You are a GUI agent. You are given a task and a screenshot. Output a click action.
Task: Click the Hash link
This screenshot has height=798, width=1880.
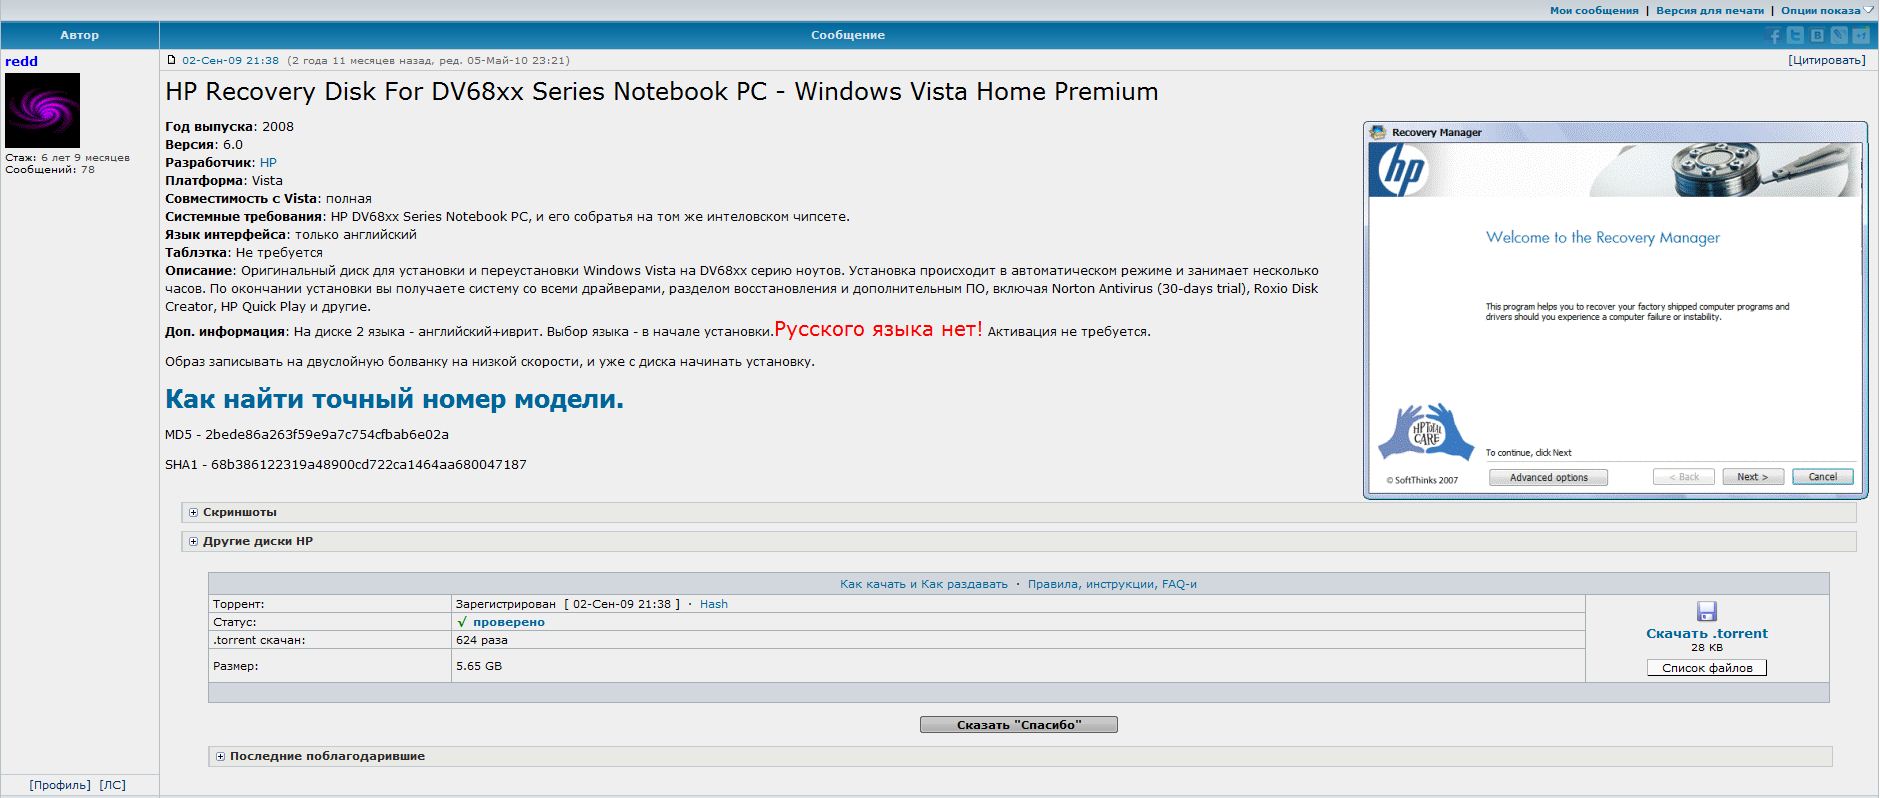tap(714, 604)
